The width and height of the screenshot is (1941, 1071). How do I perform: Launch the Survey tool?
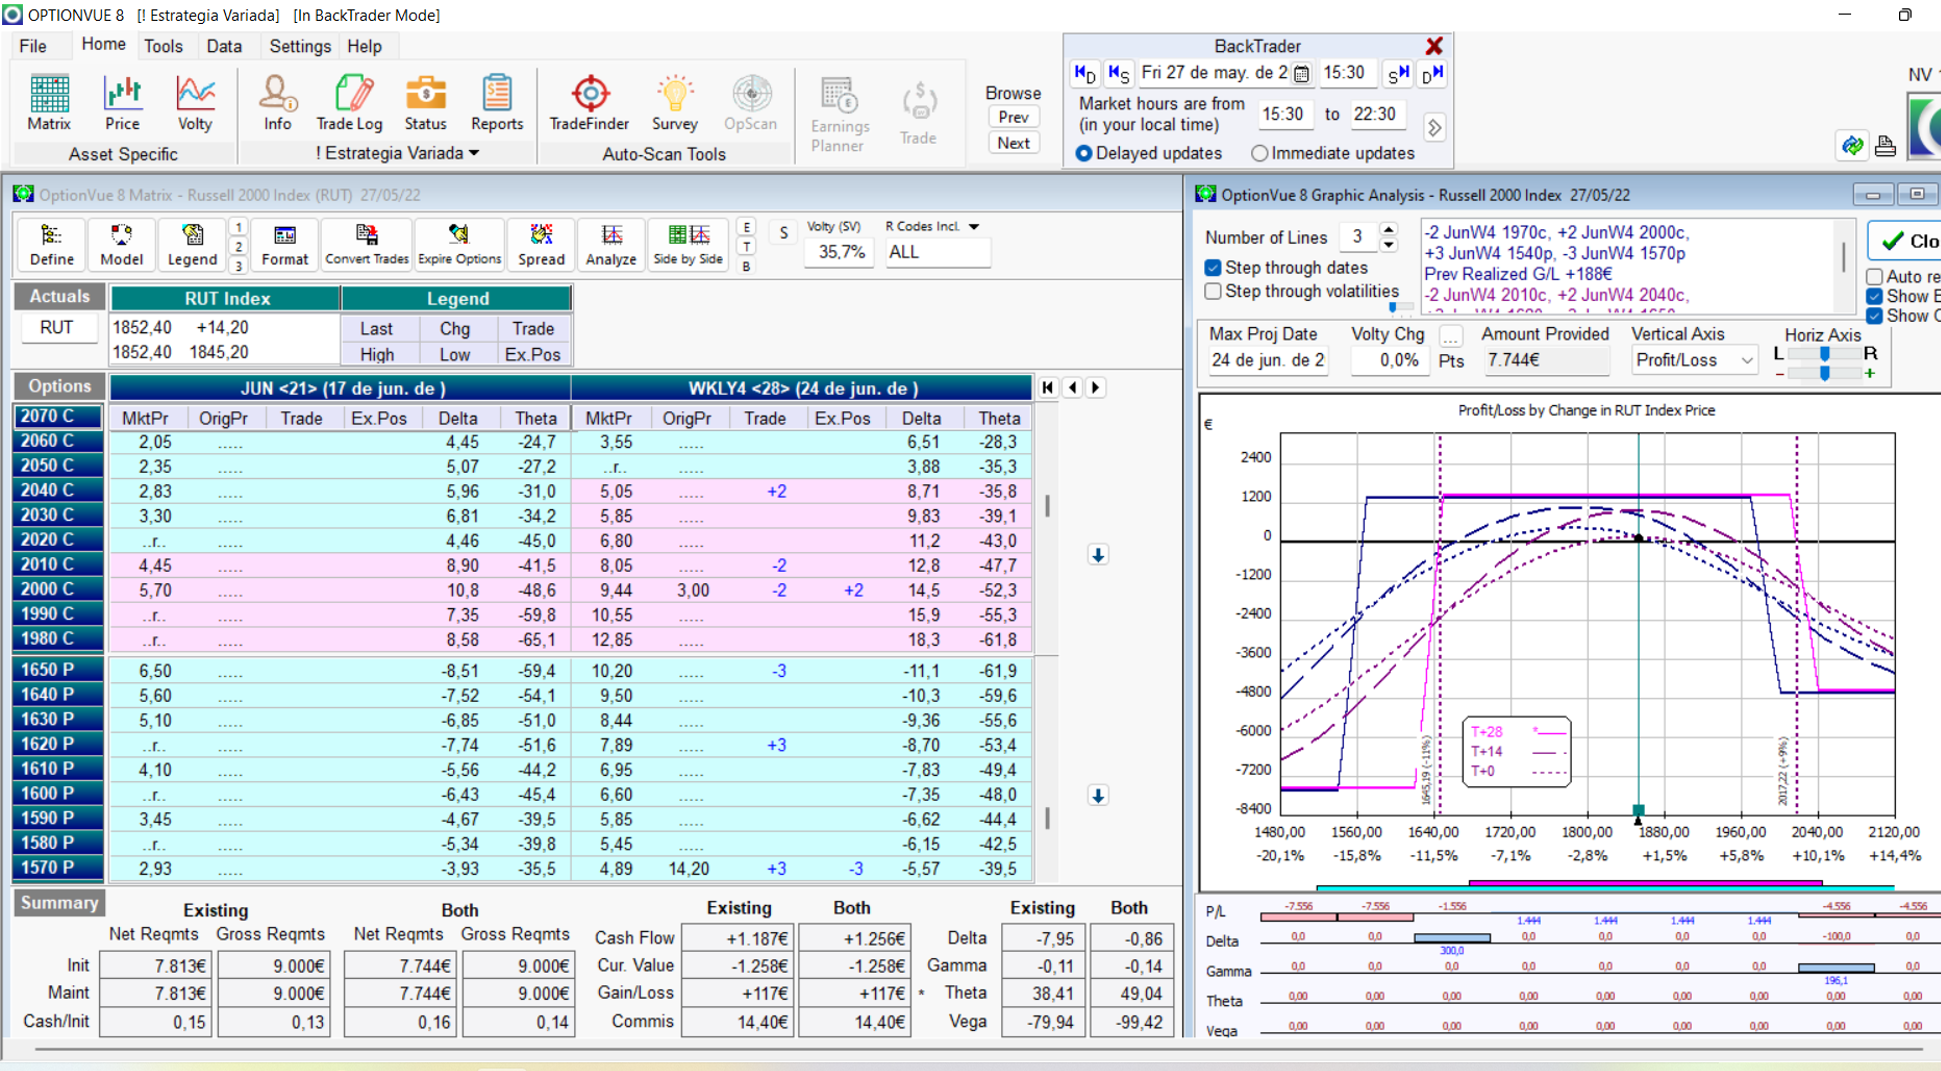tap(674, 103)
